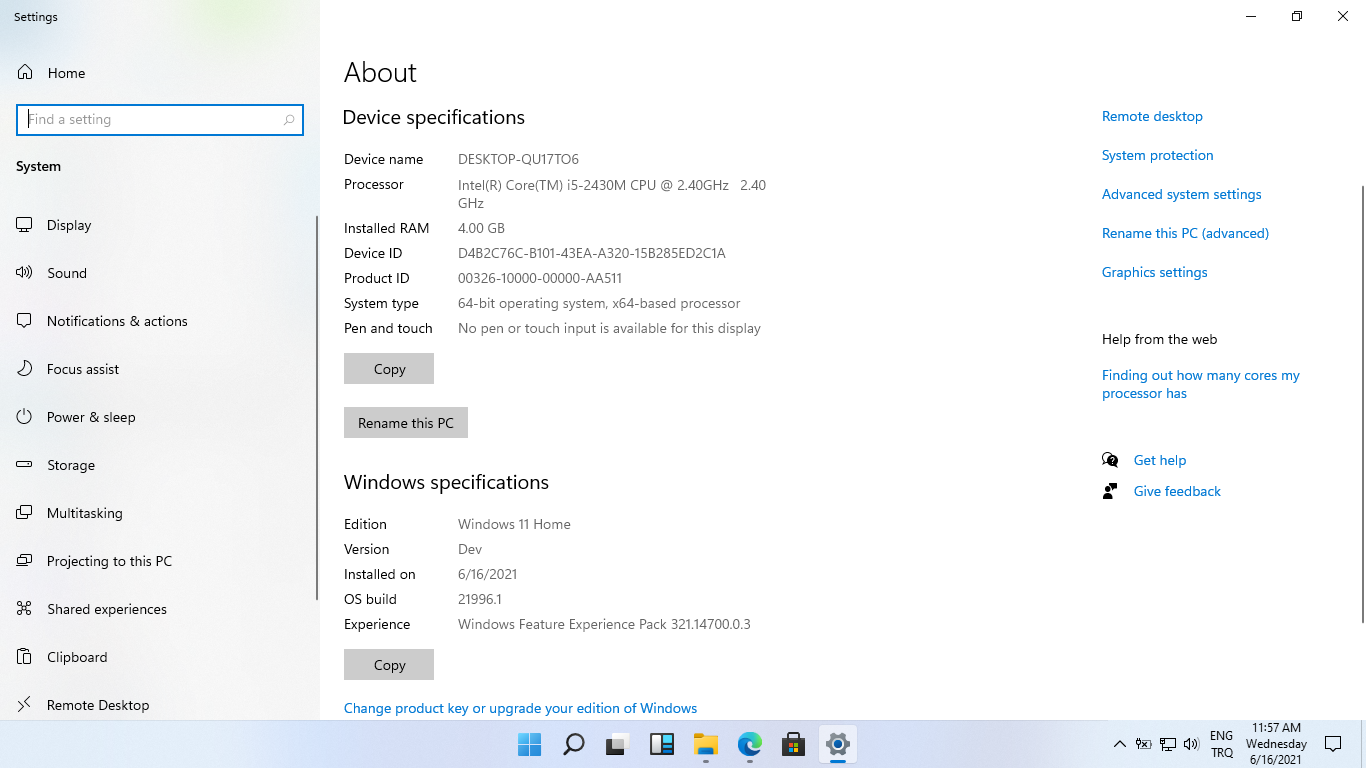Open the network tray icon

tap(1167, 744)
